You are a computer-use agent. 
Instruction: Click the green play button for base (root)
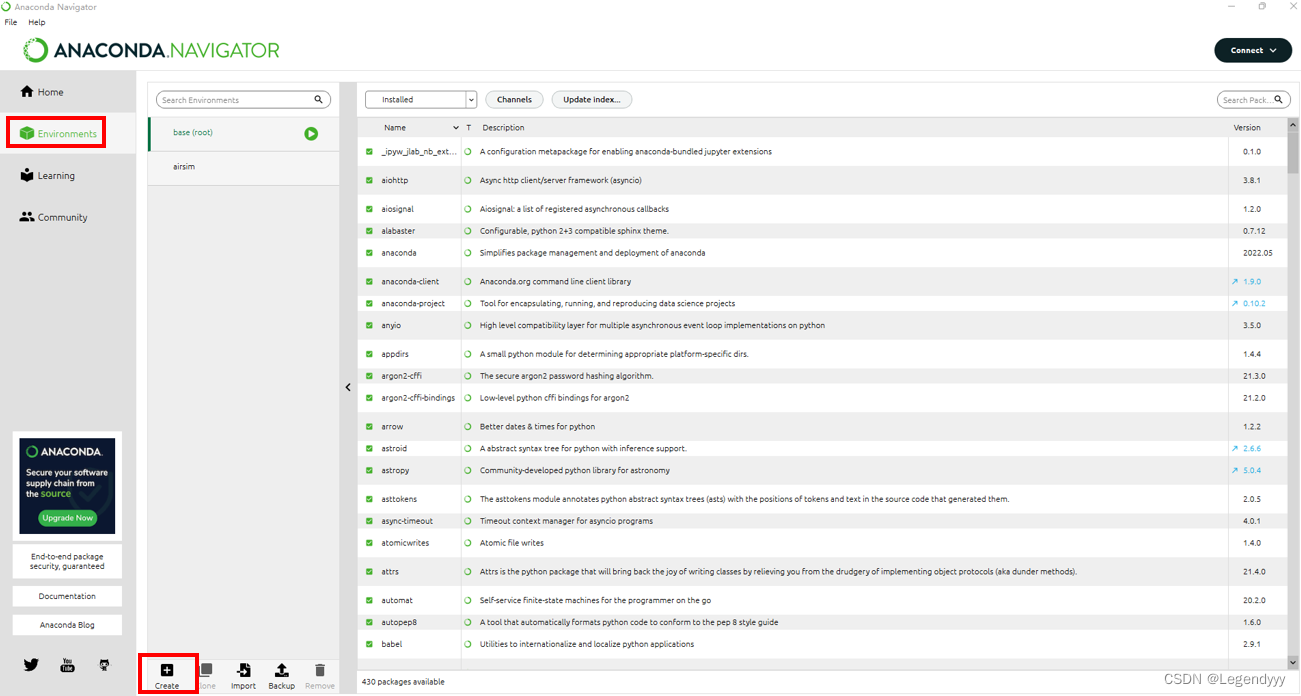coord(311,133)
